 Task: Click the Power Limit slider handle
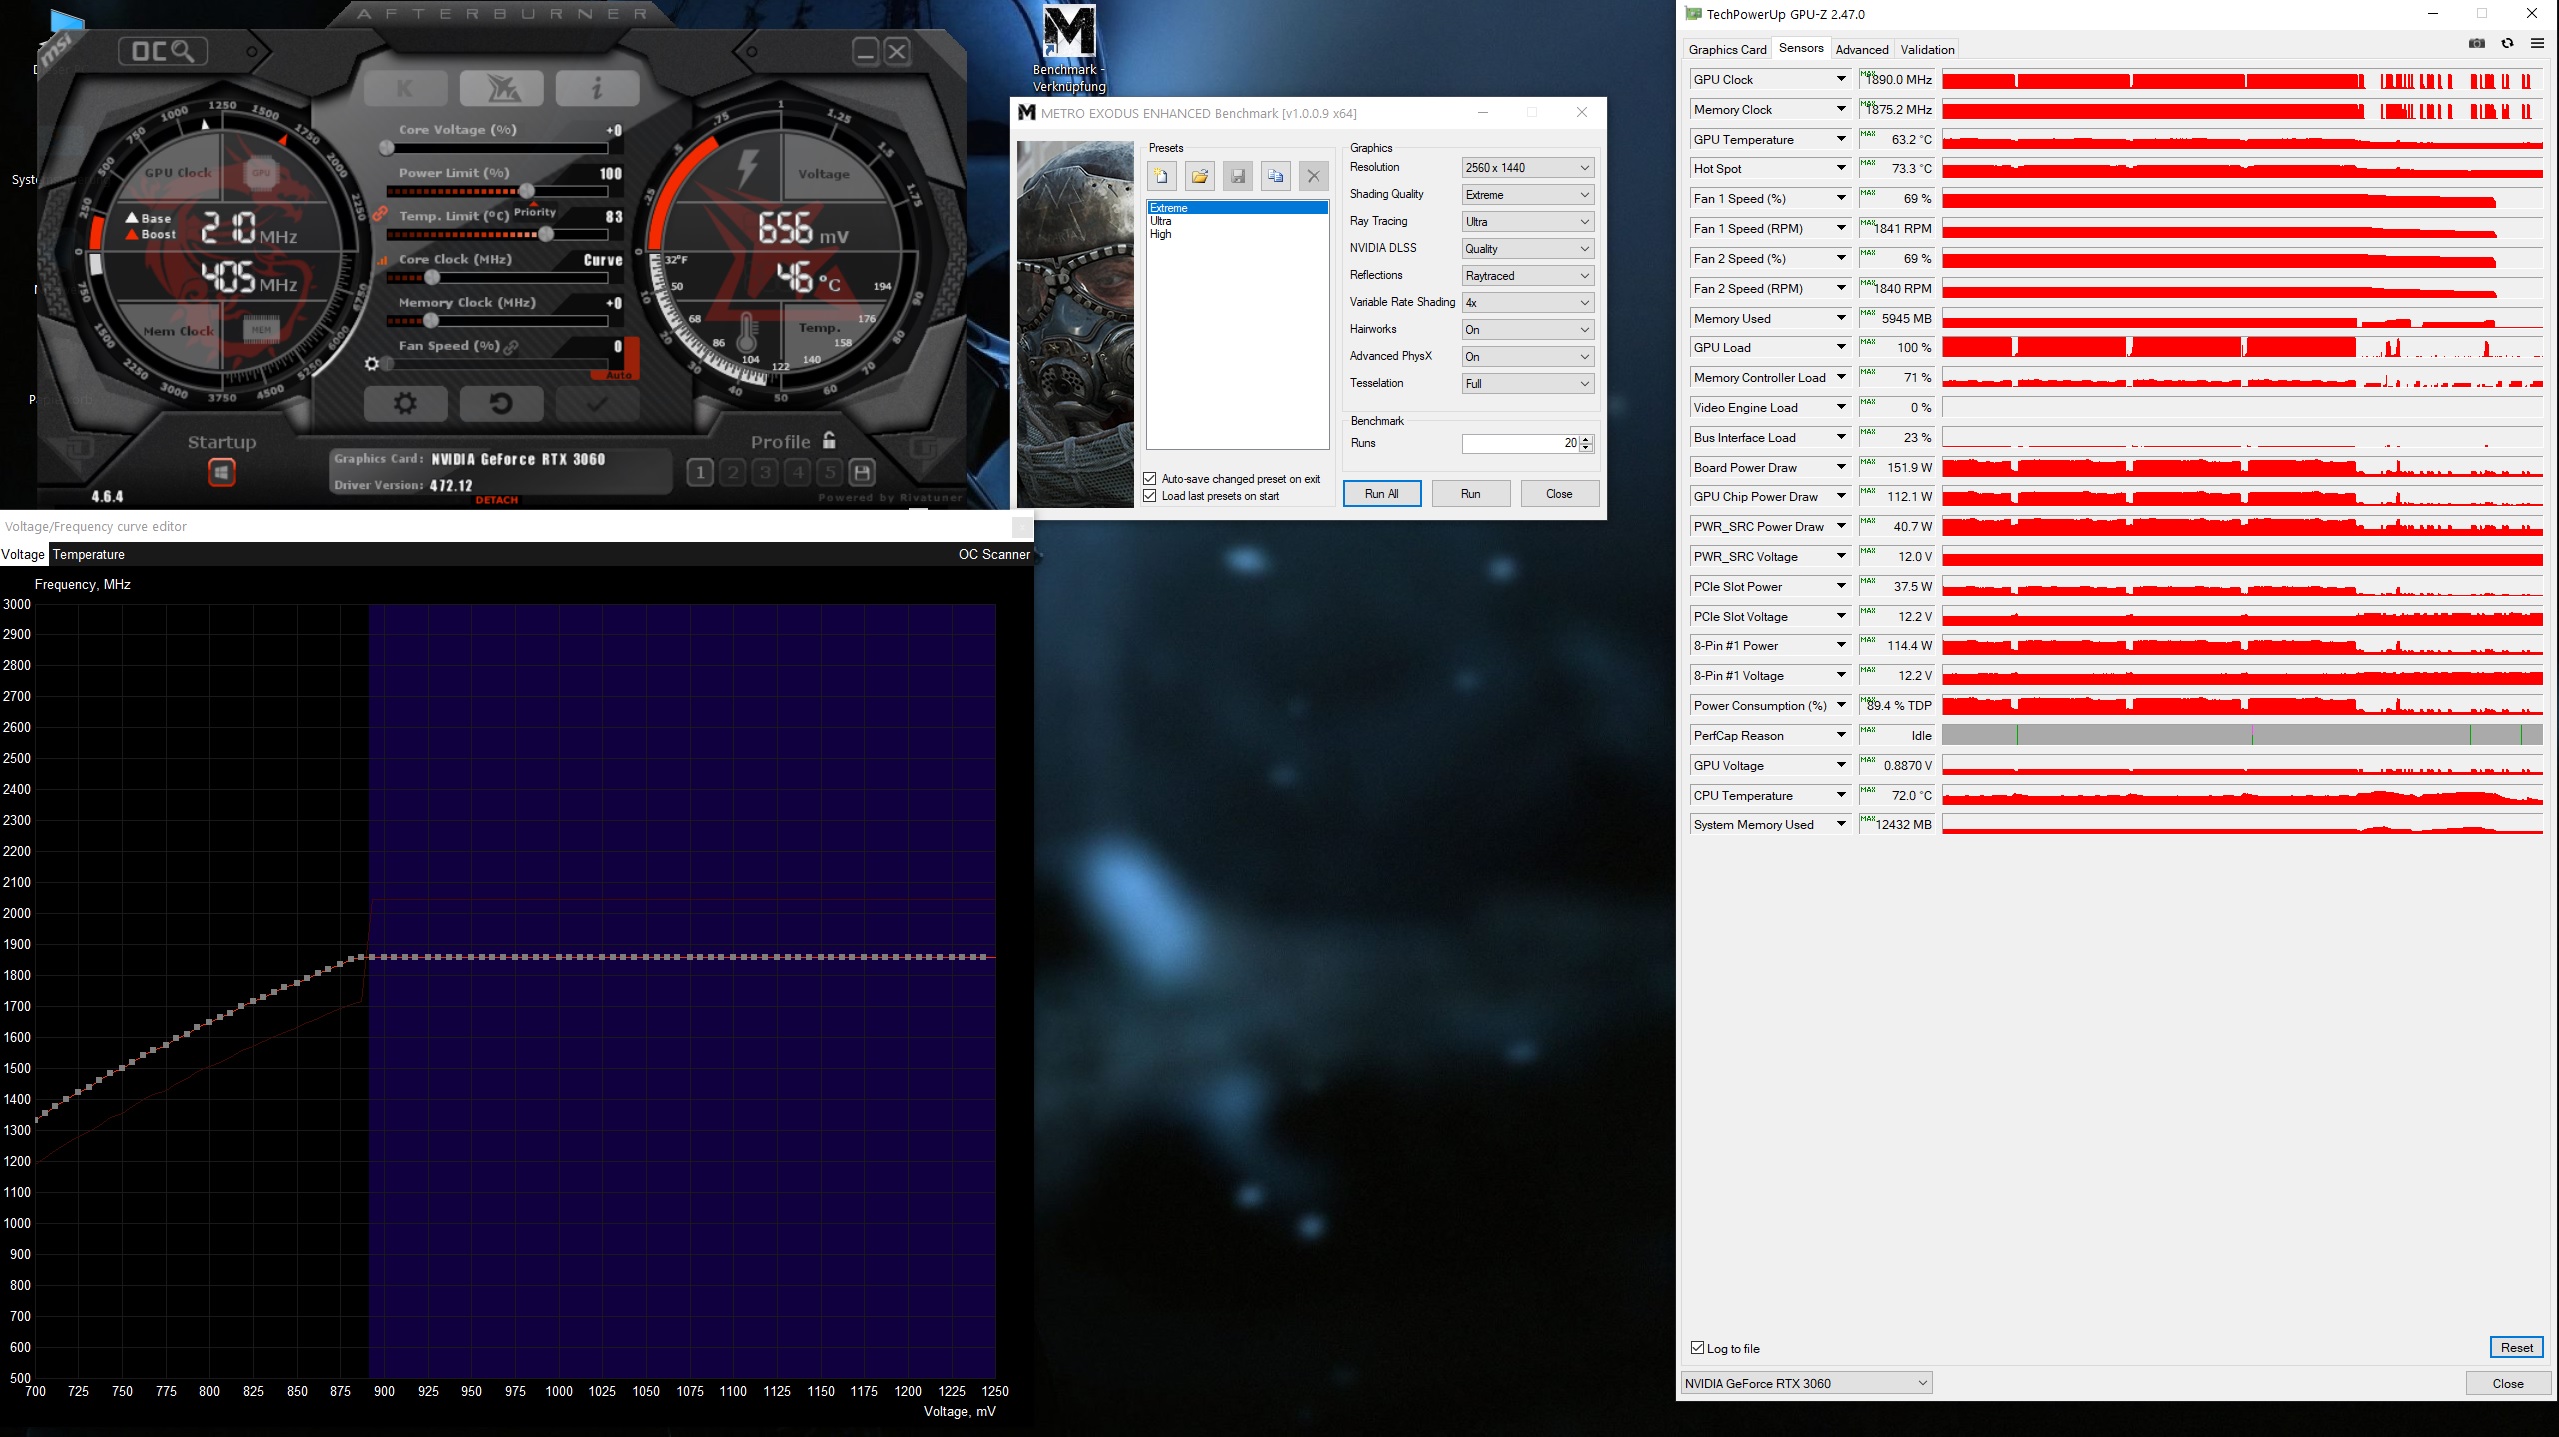[x=527, y=190]
